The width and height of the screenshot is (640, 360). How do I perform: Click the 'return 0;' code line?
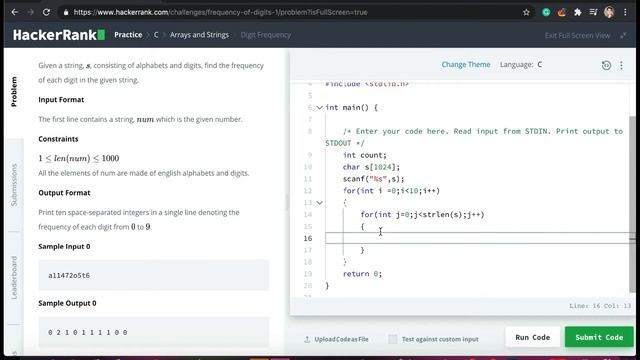point(362,274)
